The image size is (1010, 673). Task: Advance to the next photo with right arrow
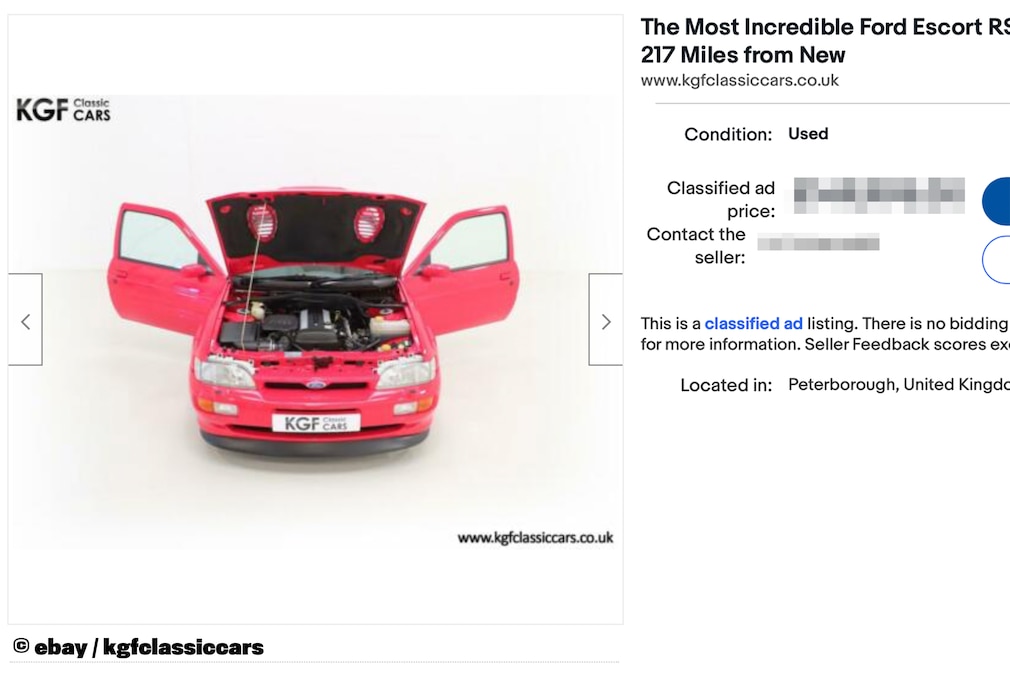[605, 319]
